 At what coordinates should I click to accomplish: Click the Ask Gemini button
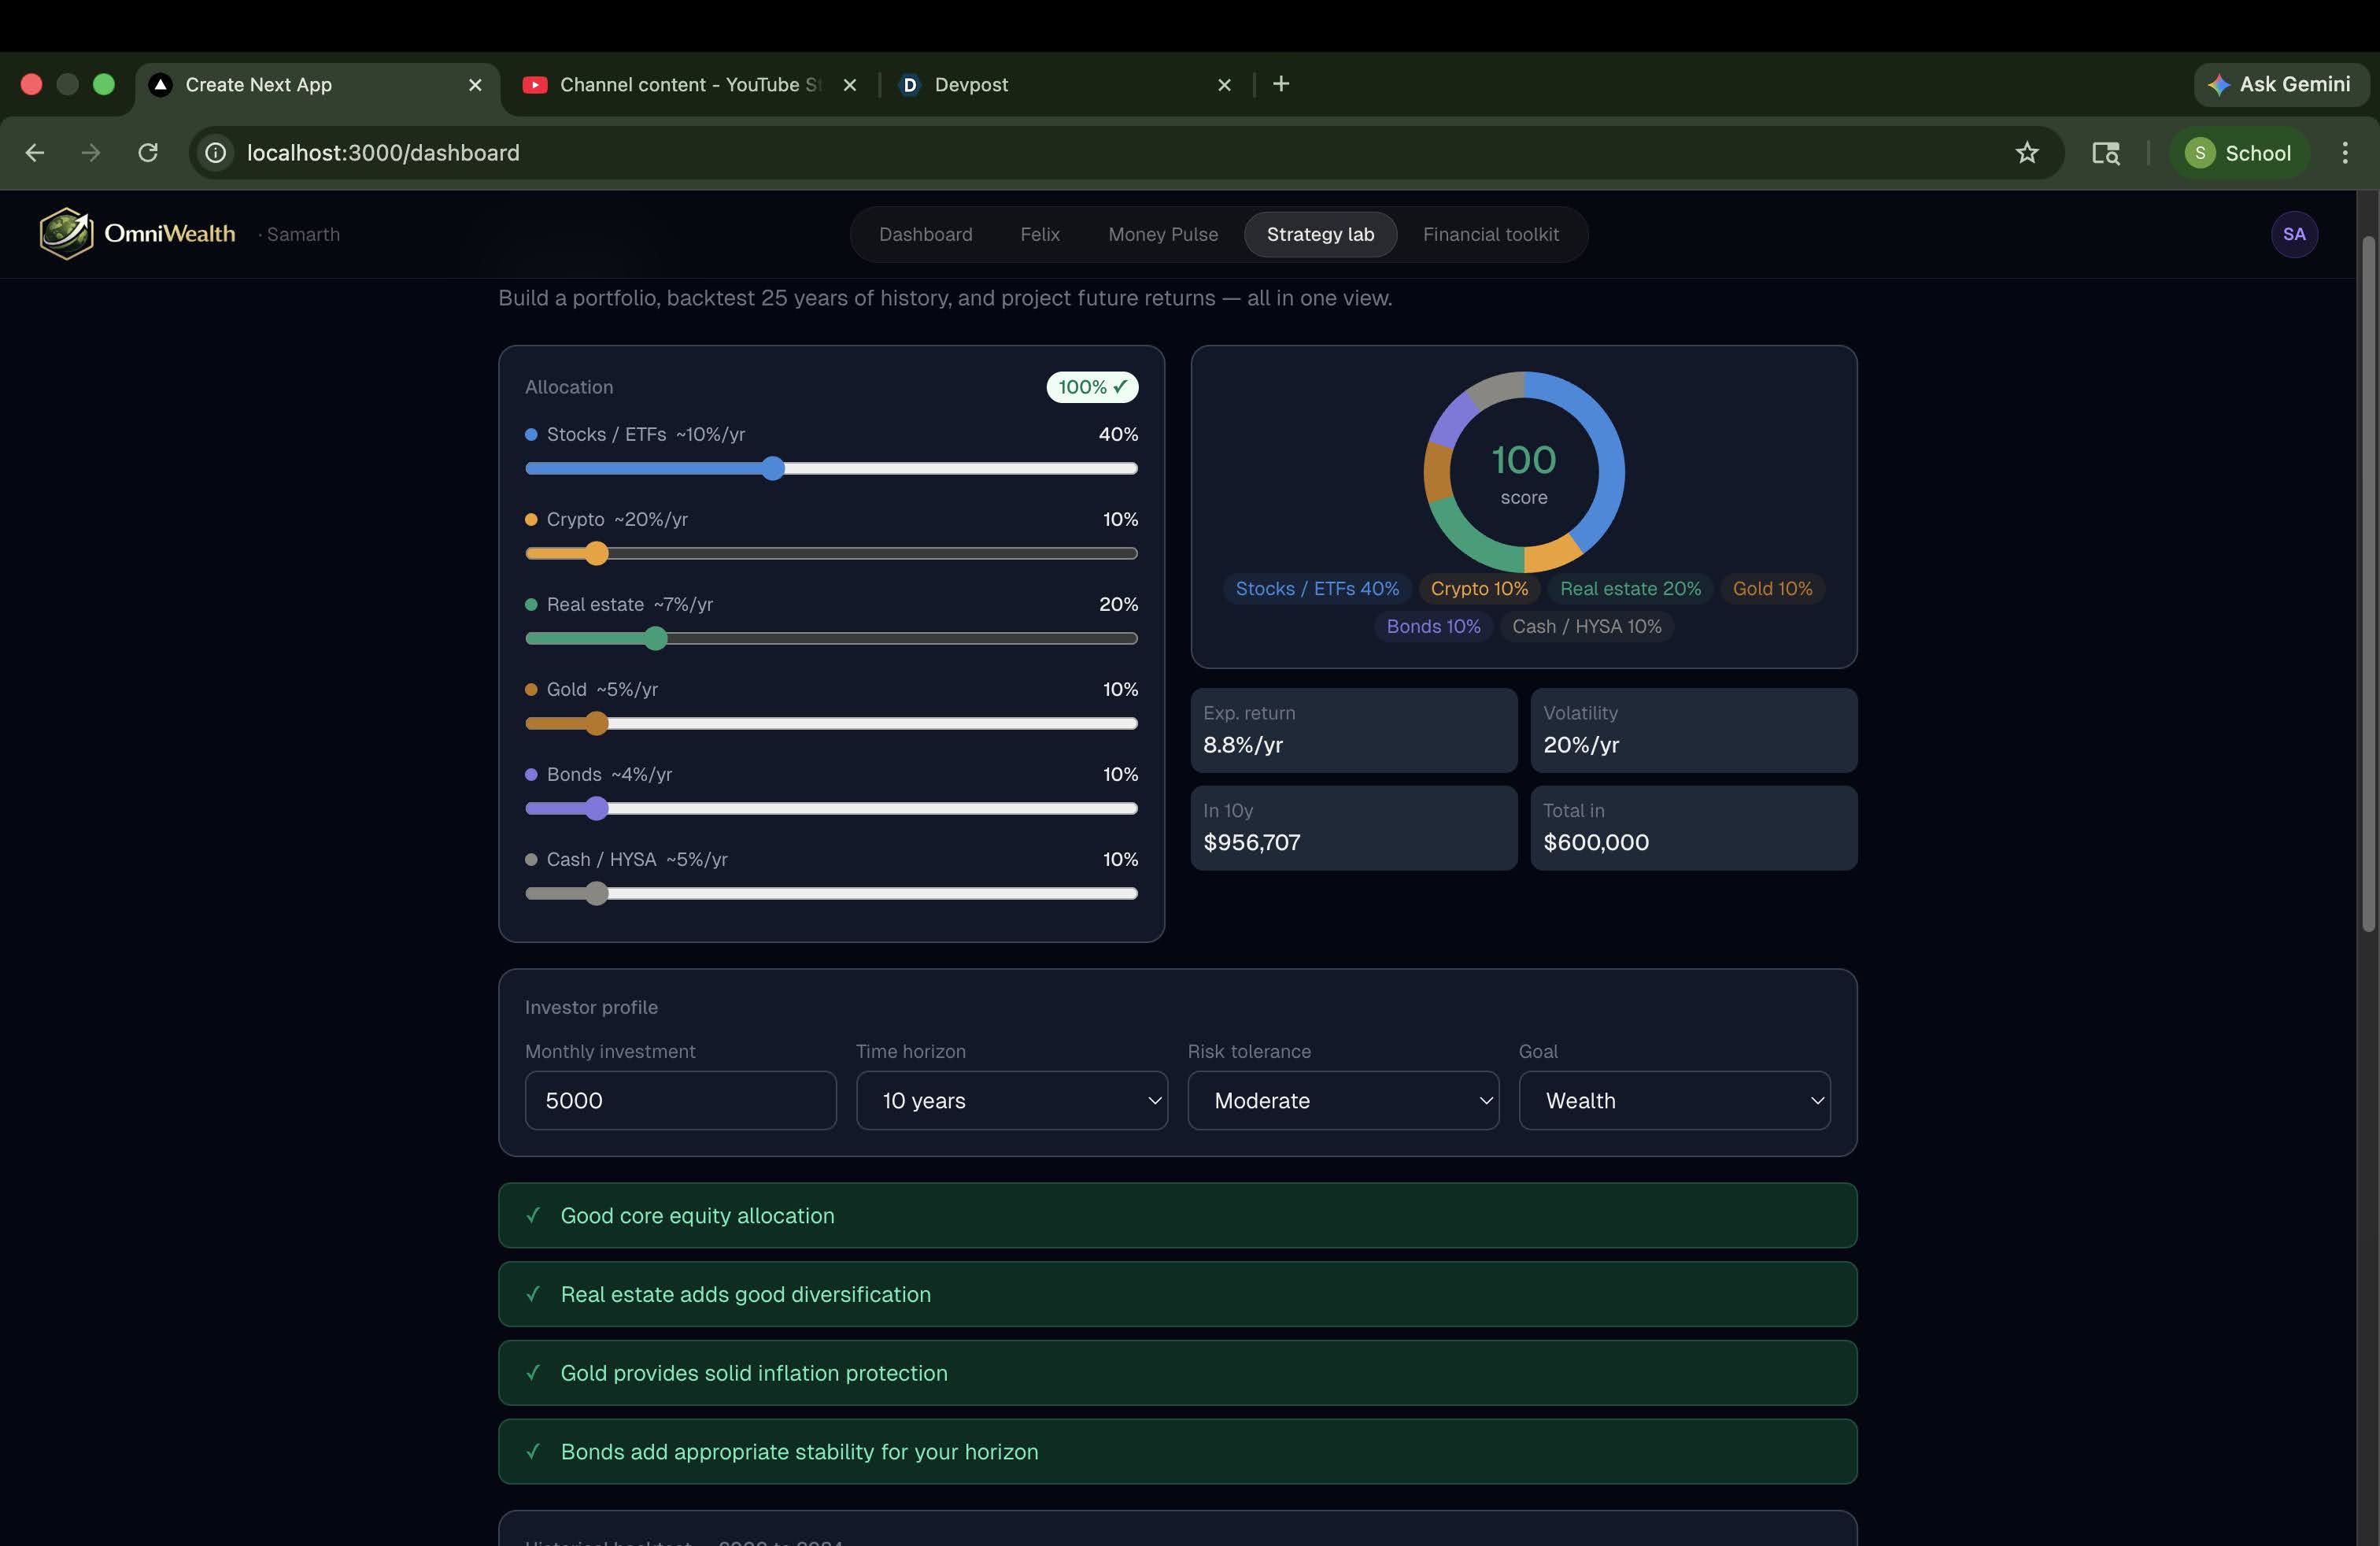(x=2280, y=84)
